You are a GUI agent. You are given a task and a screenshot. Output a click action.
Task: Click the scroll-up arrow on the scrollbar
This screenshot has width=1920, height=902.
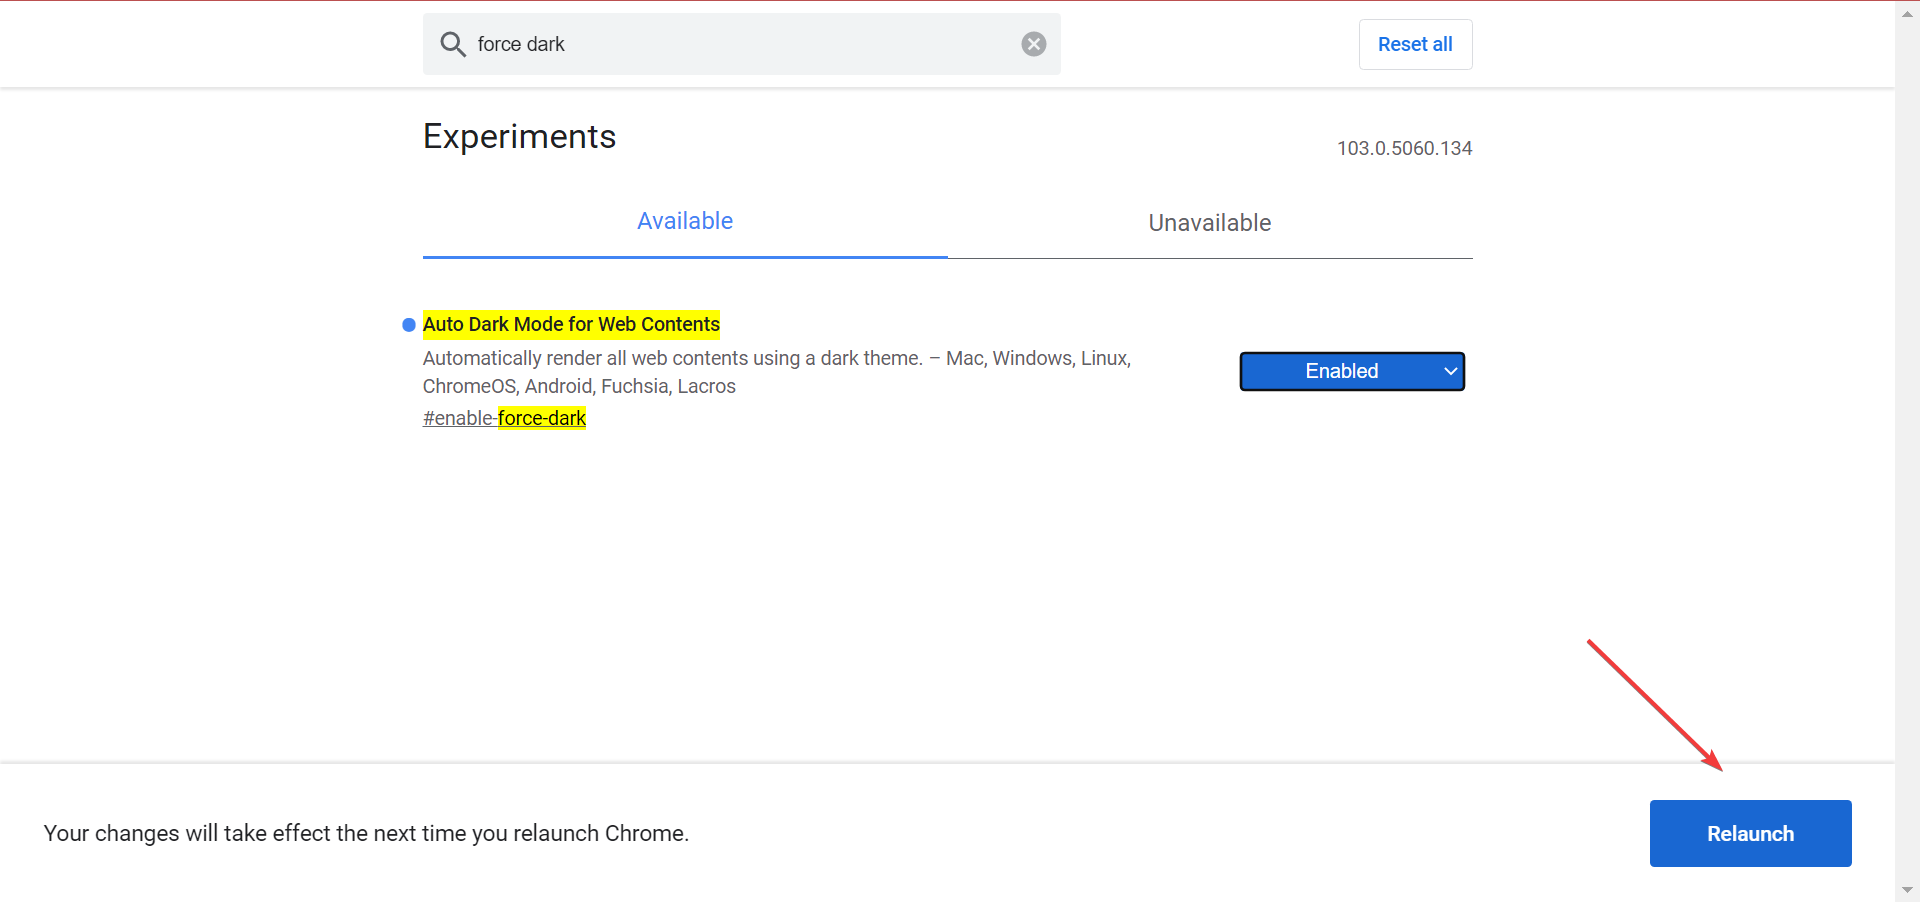(x=1906, y=13)
